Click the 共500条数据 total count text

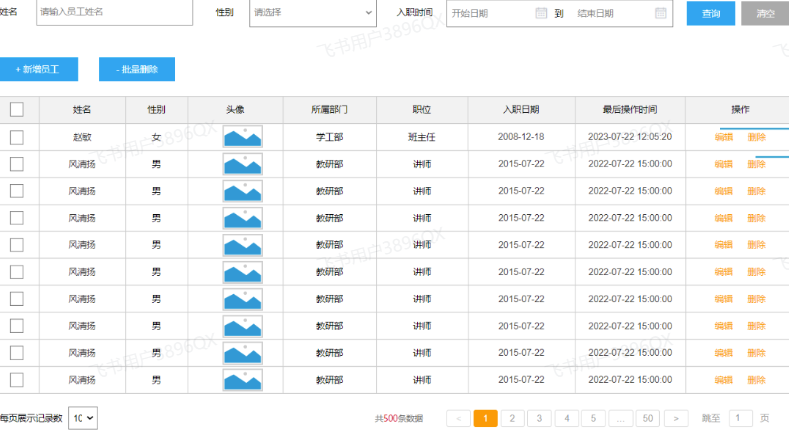399,418
